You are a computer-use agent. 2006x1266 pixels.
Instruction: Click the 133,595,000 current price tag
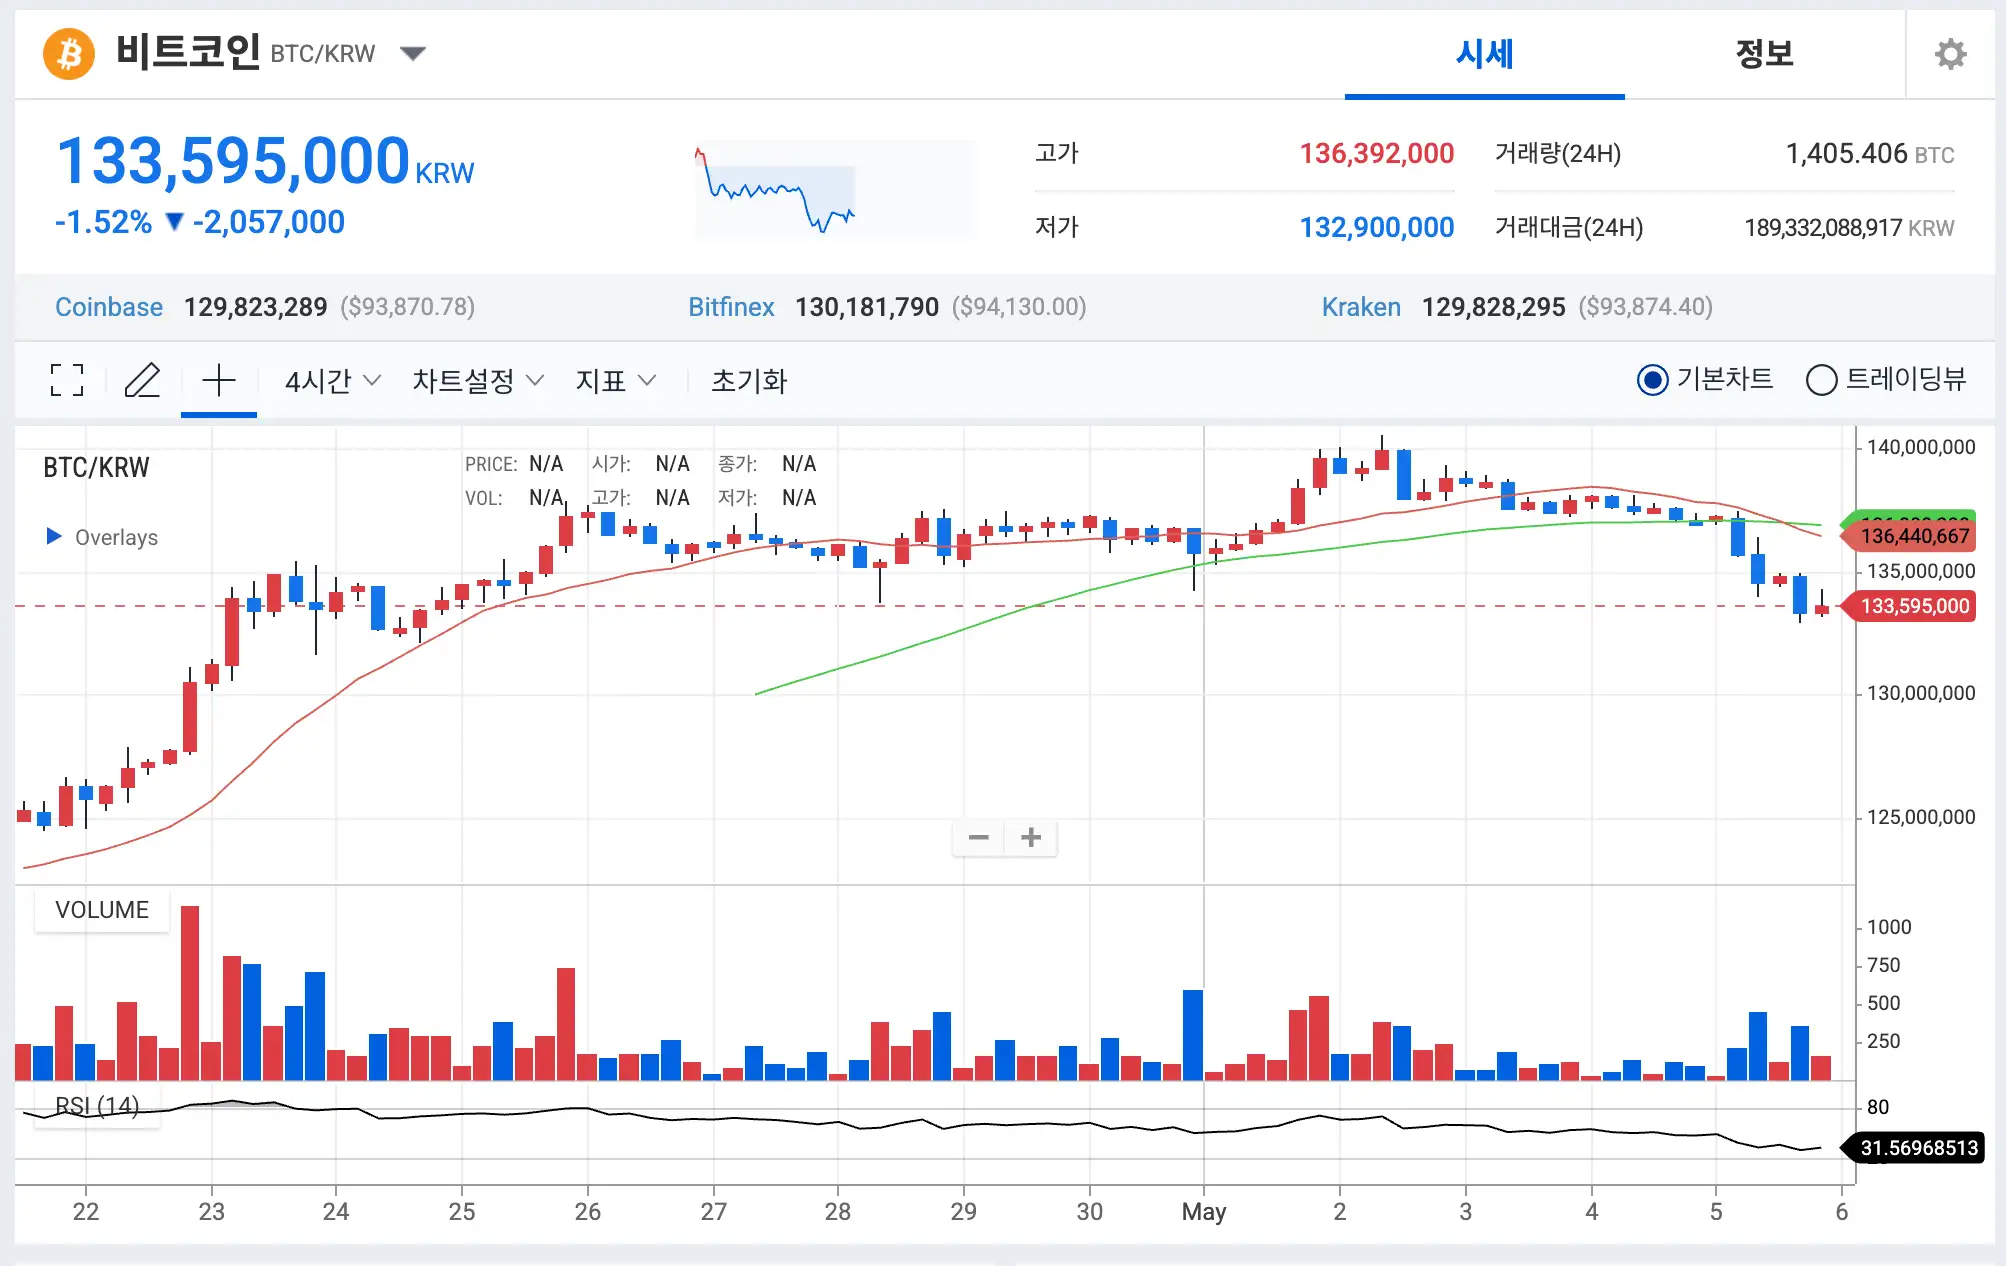[1913, 606]
